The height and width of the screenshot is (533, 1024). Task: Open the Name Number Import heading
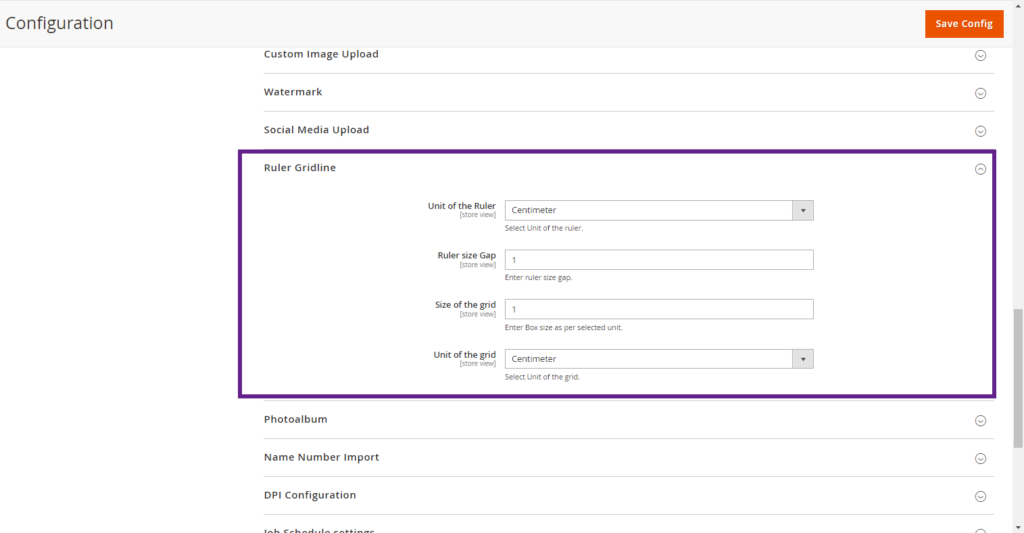point(321,457)
